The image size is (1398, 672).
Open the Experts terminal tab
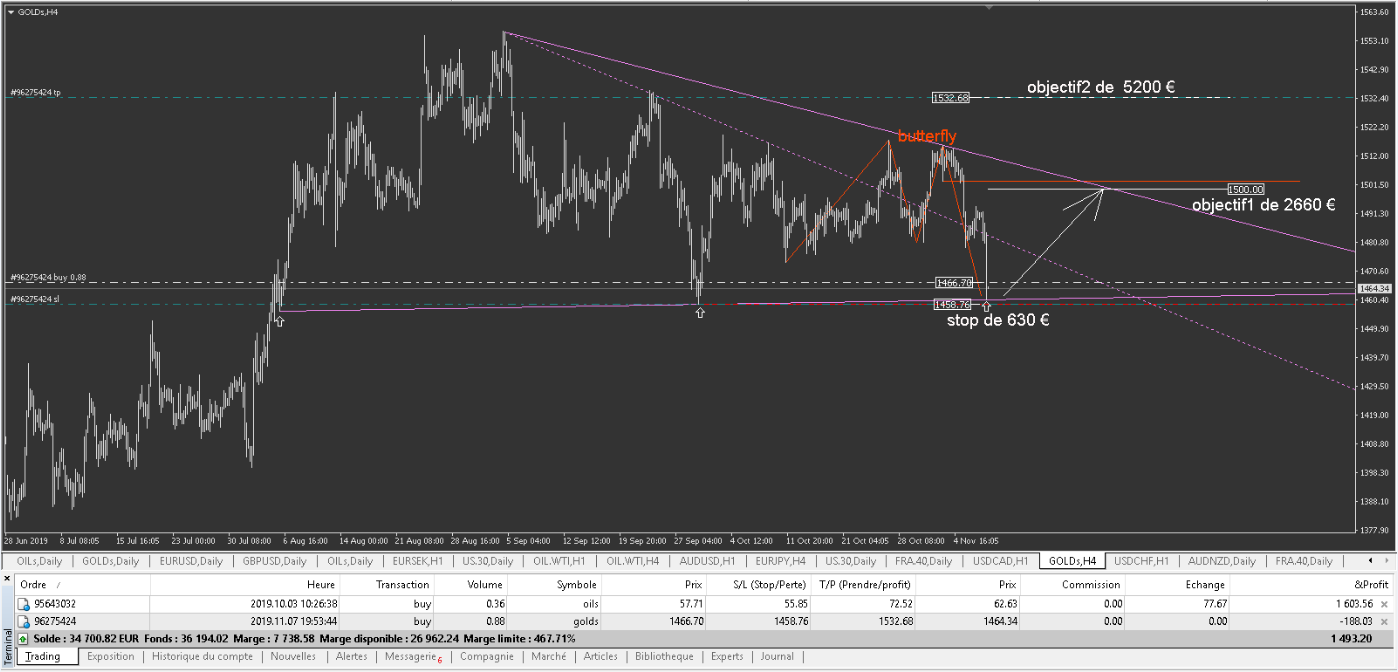(x=727, y=657)
